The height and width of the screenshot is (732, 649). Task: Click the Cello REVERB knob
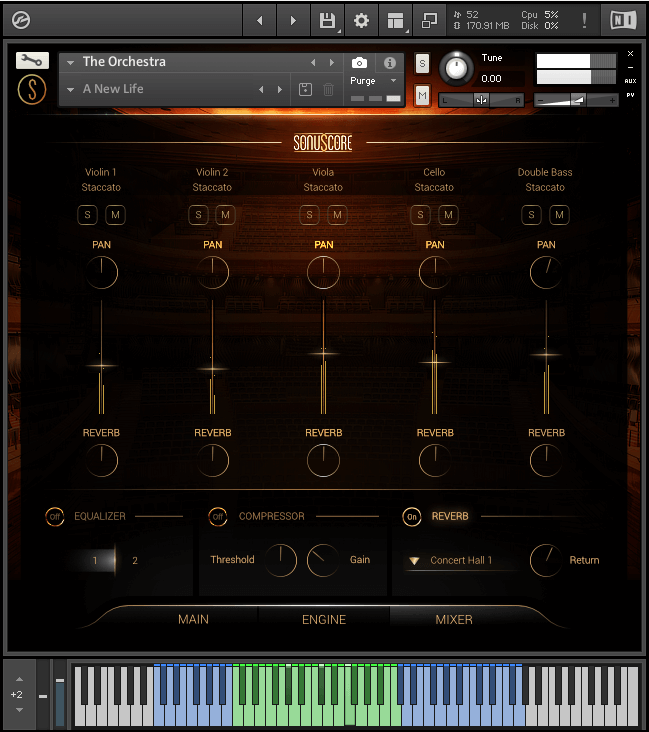435,460
